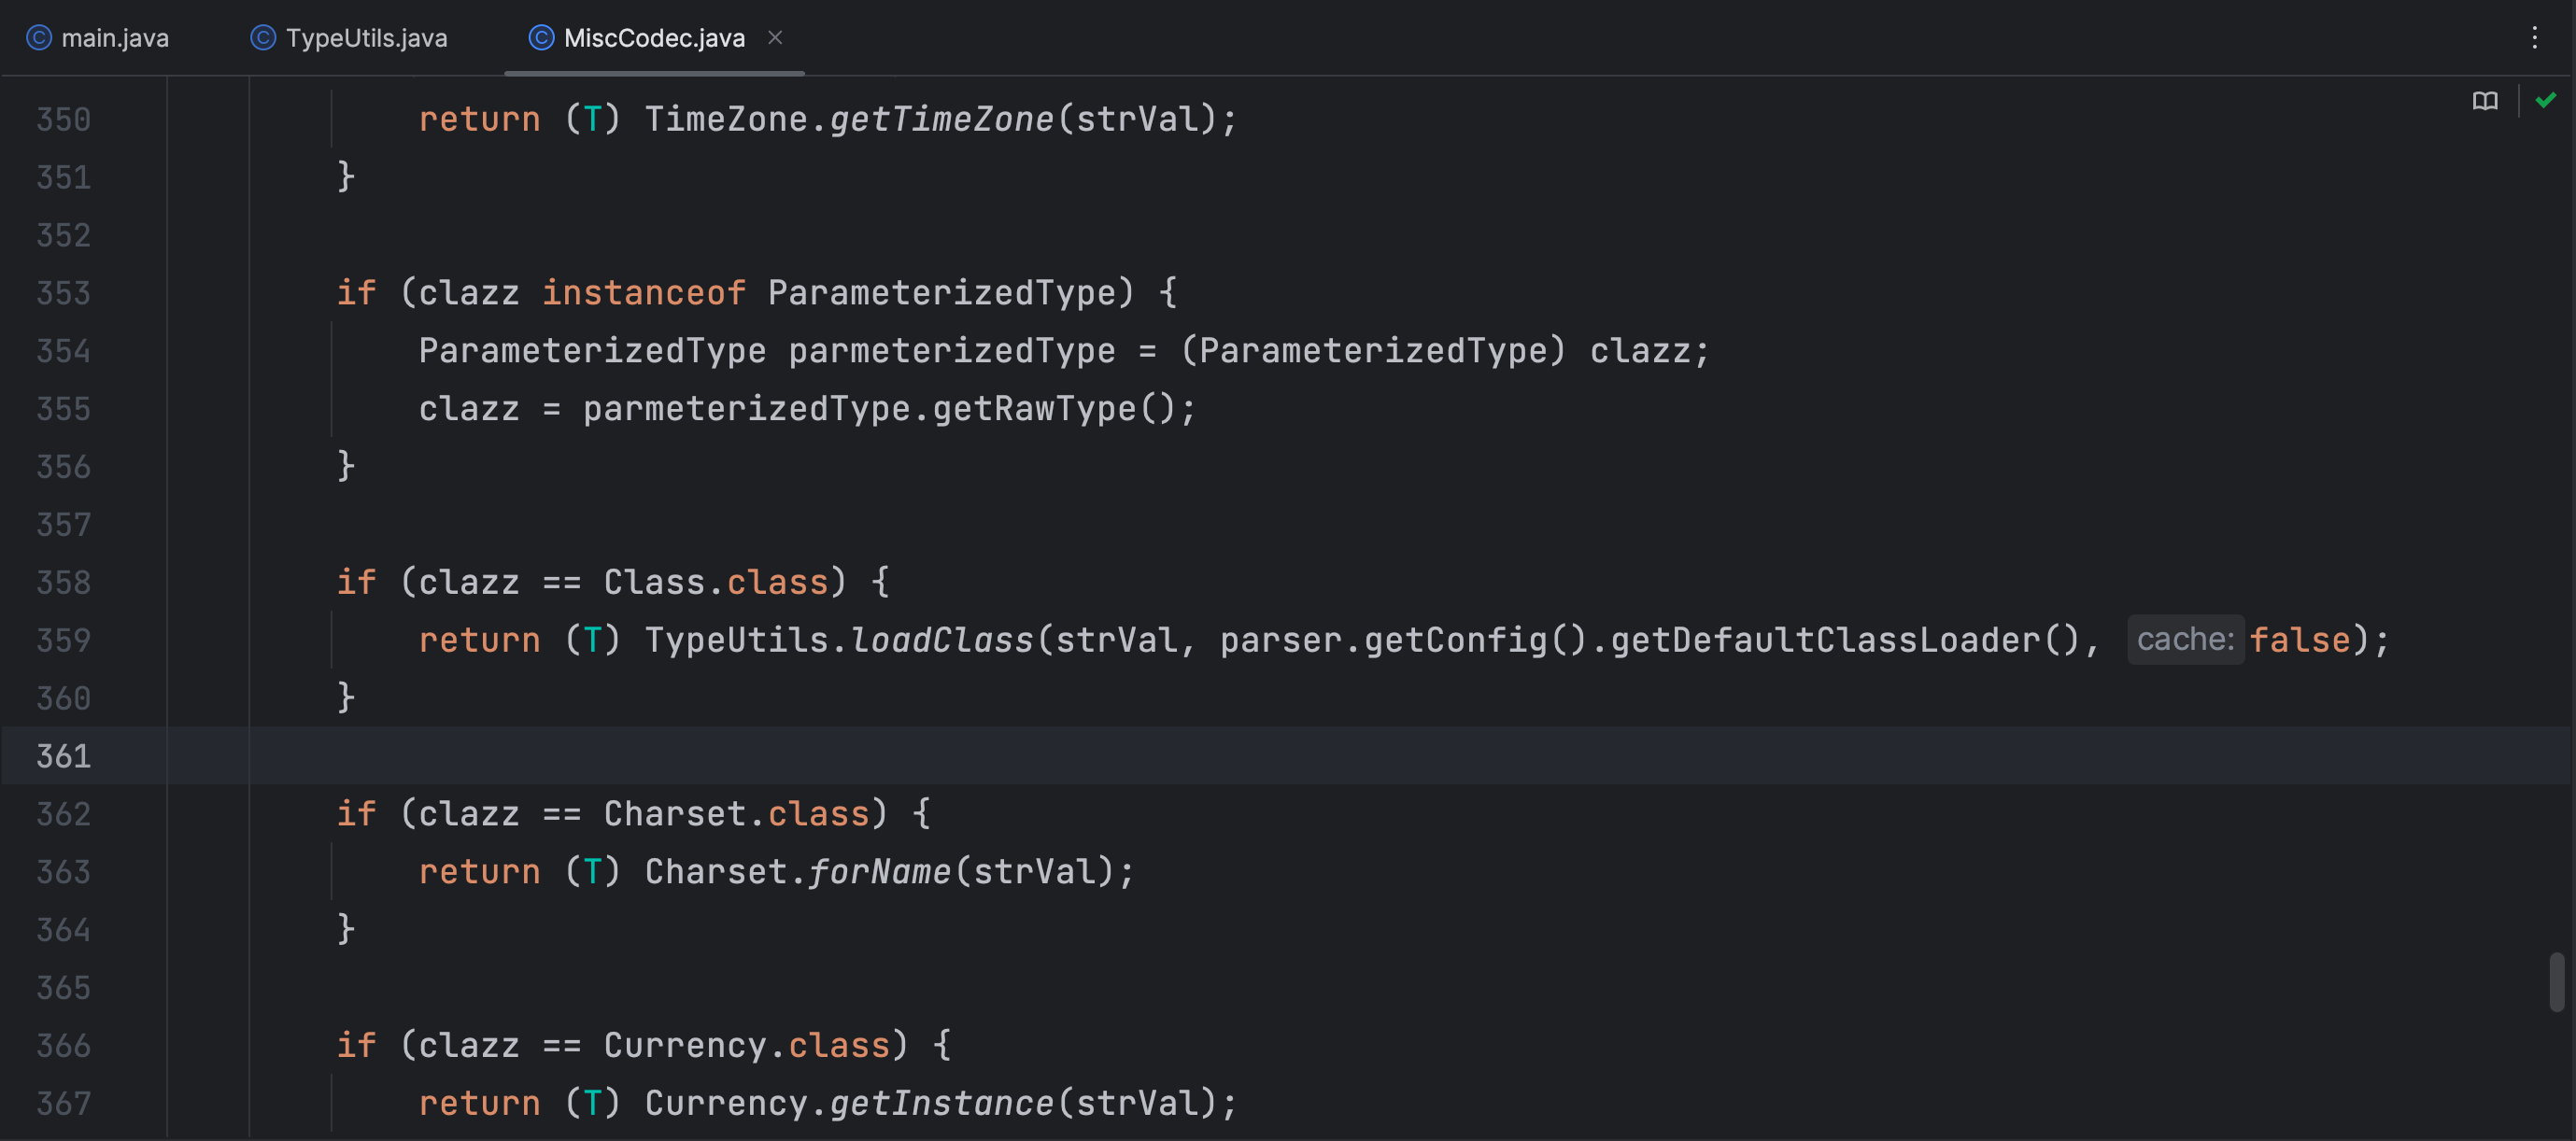2576x1141 pixels.
Task: Click the false literal on line 359
Action: [x=2300, y=640]
